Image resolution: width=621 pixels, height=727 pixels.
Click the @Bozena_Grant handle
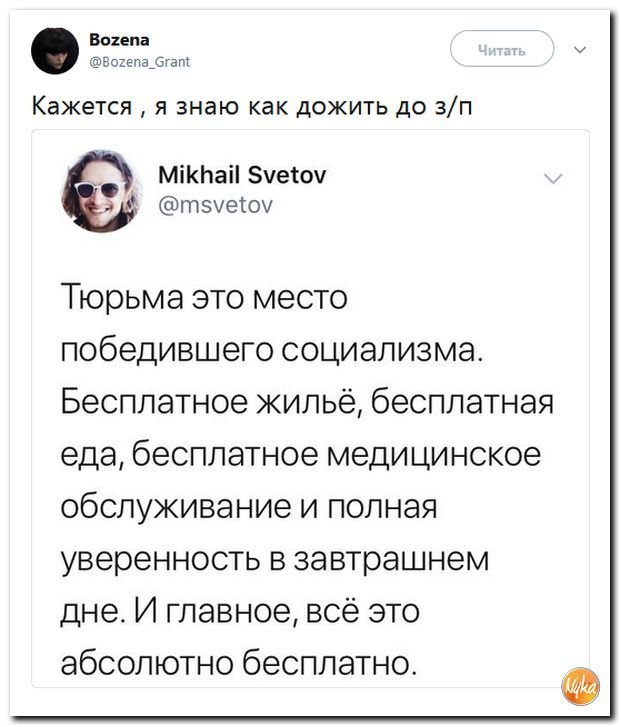point(139,62)
